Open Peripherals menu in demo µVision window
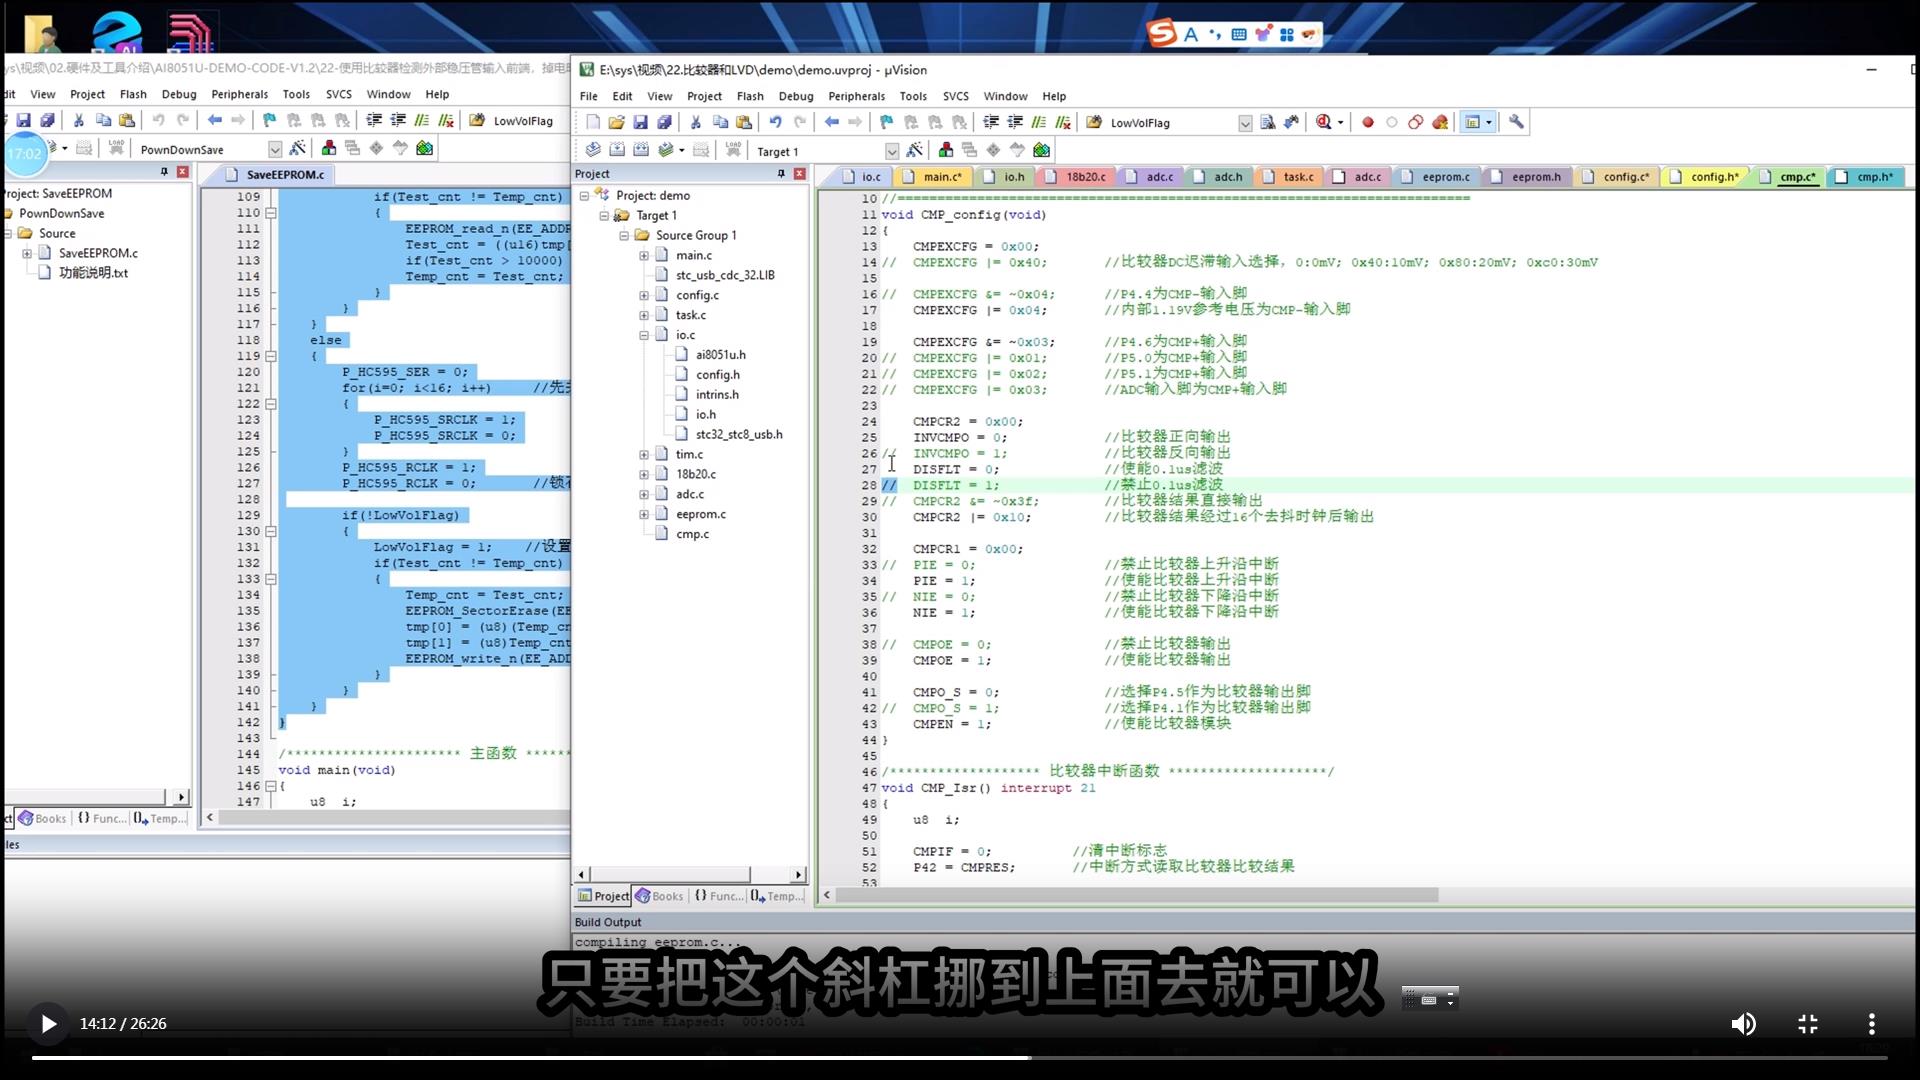 pyautogui.click(x=856, y=96)
